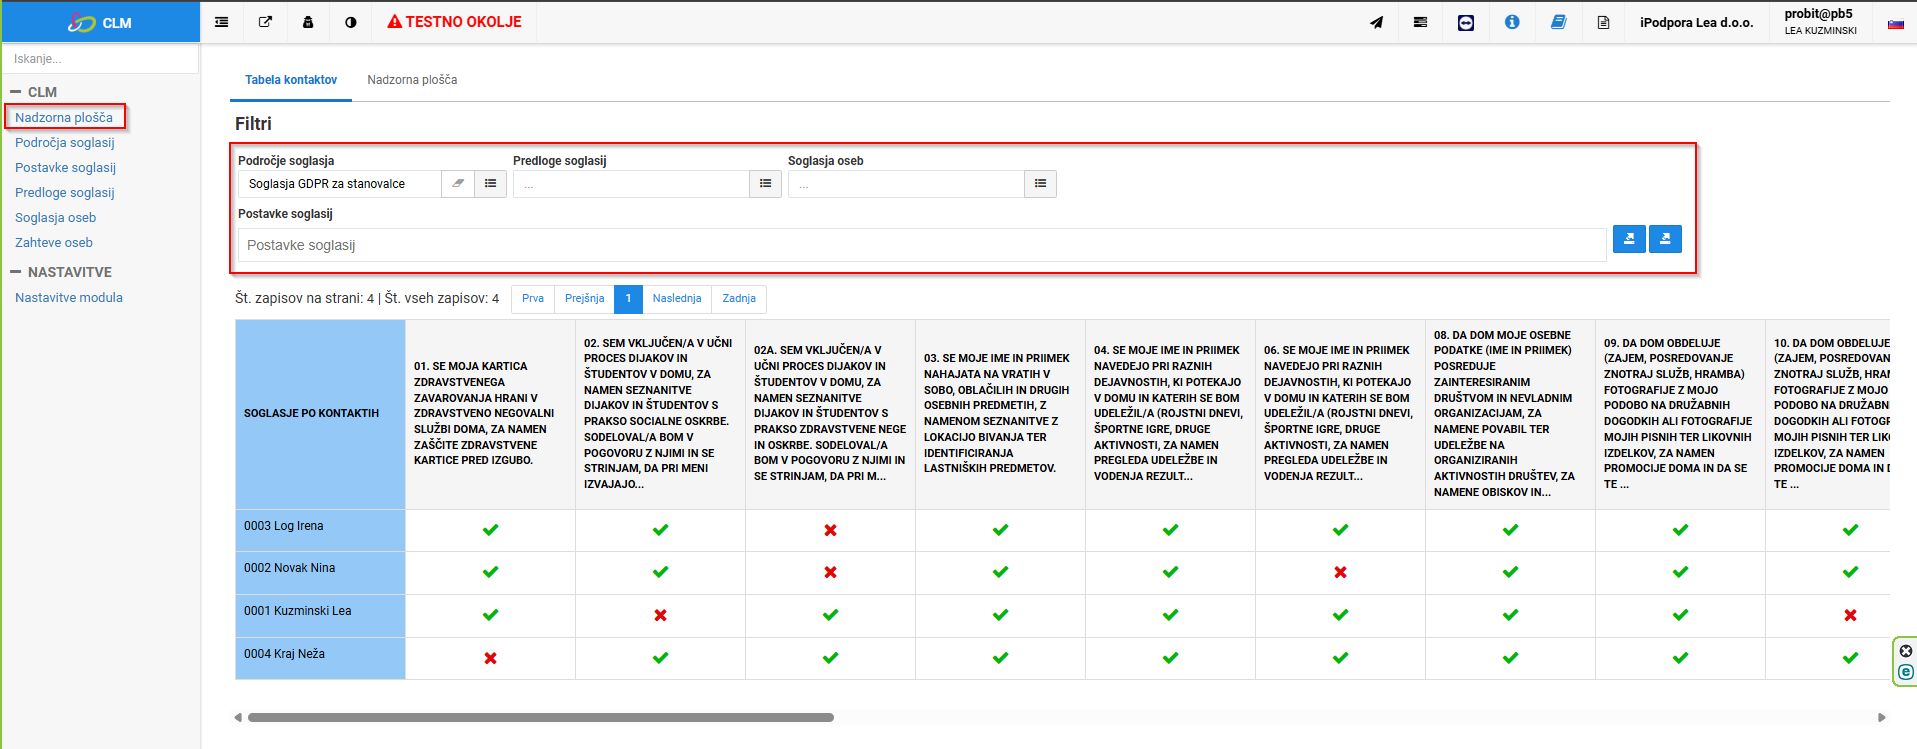Launch the TeamViewer remote support icon
Image resolution: width=1917 pixels, height=749 pixels.
[1466, 22]
